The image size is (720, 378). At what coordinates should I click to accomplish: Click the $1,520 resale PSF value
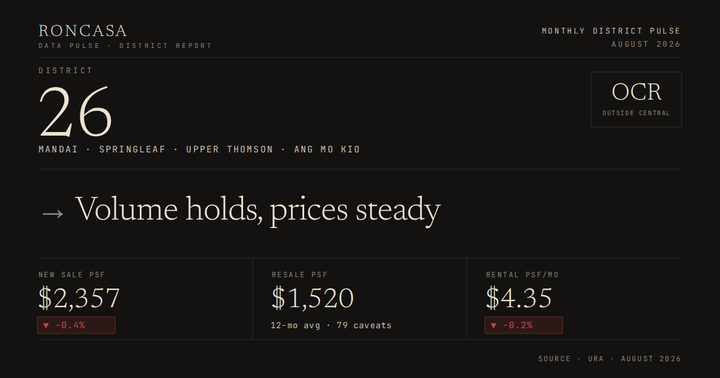pos(313,298)
